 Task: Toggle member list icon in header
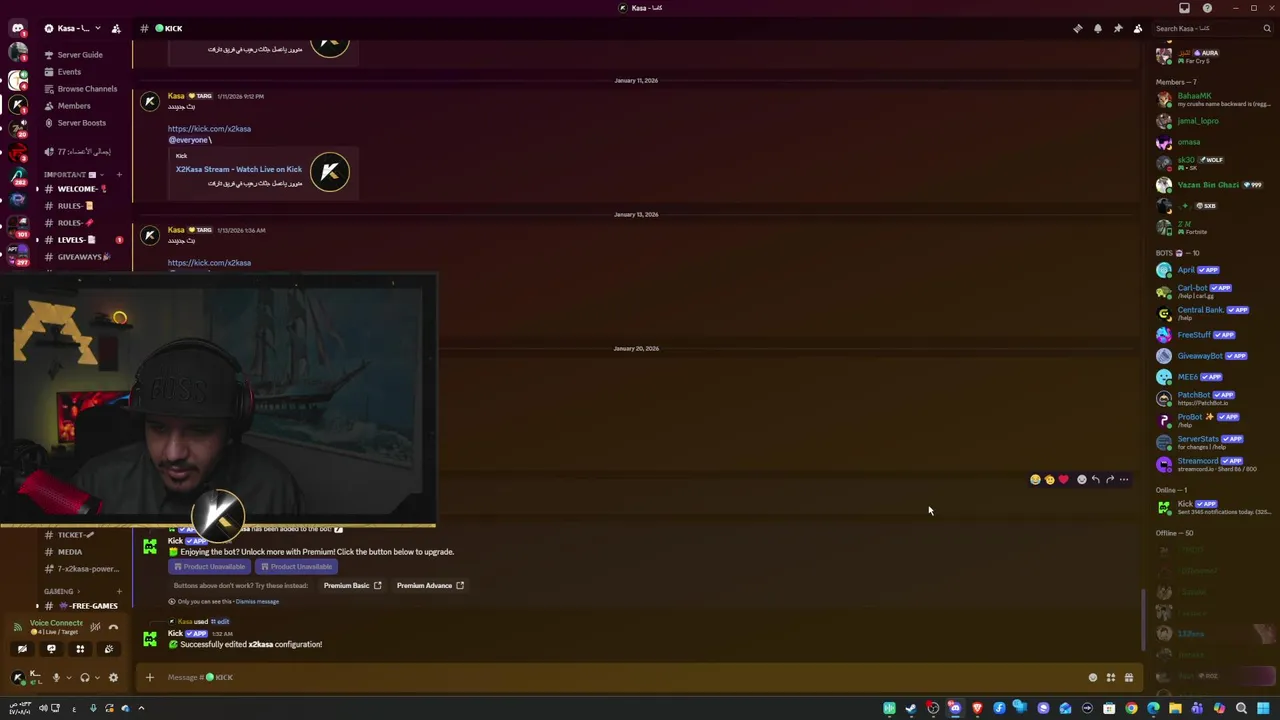1138,28
